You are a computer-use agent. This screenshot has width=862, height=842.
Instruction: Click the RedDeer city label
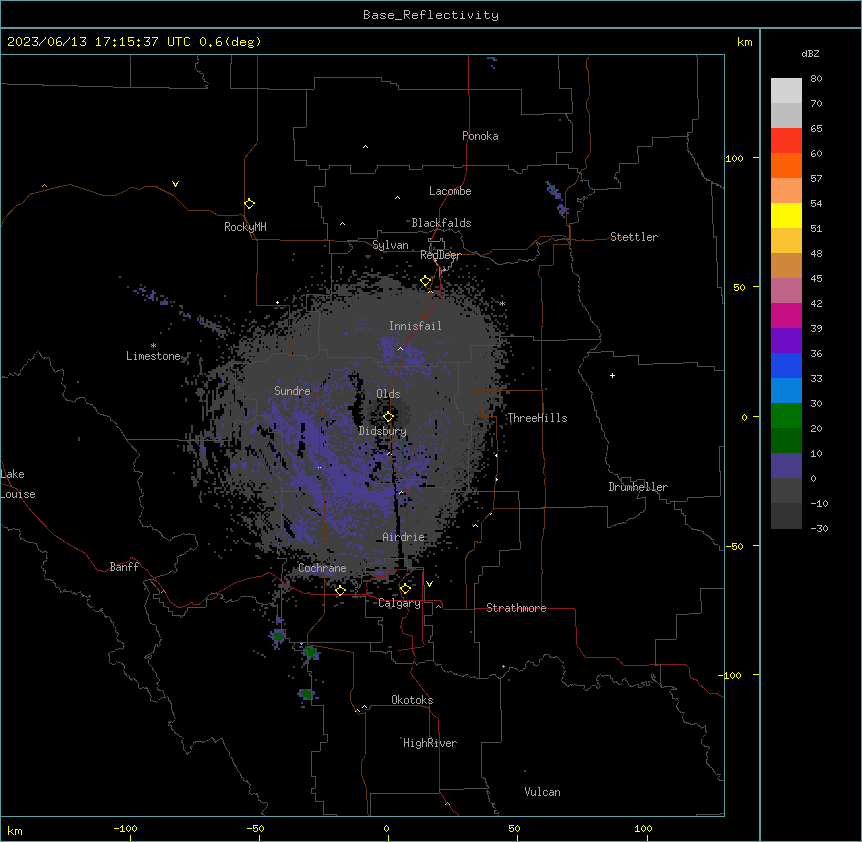pyautogui.click(x=440, y=255)
